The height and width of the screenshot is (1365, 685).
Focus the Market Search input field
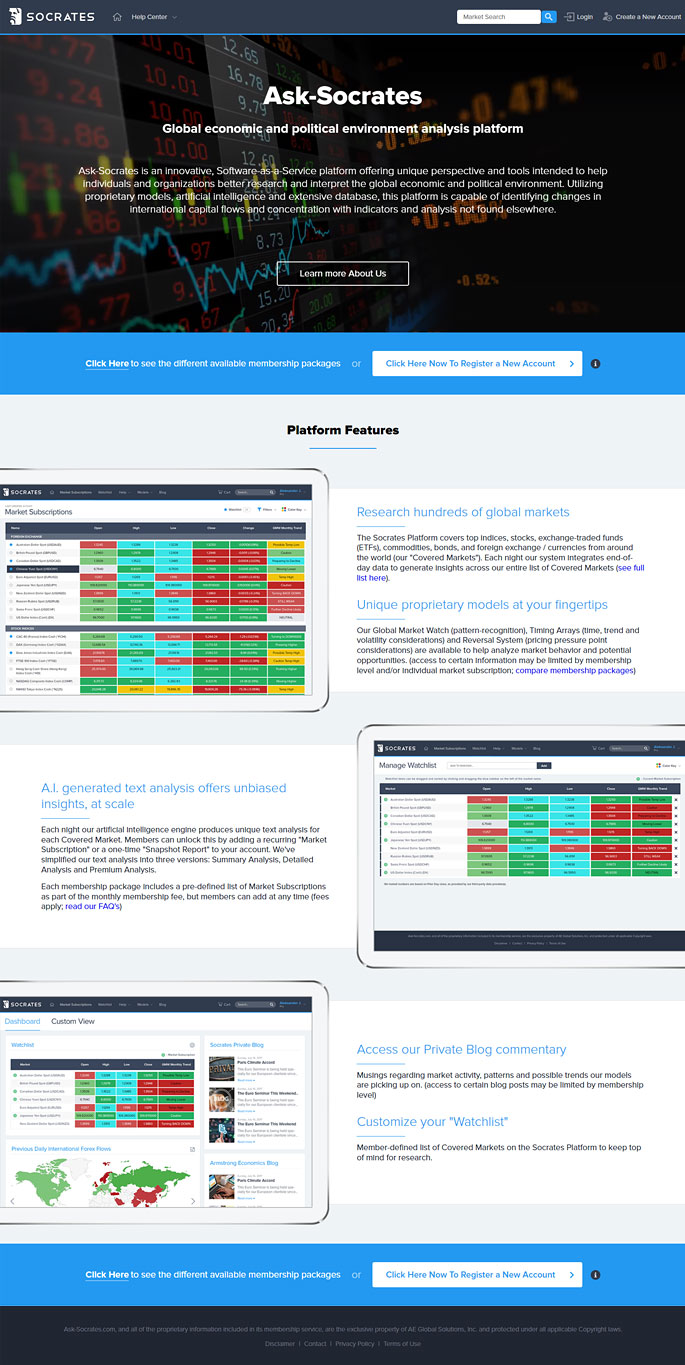click(x=499, y=17)
